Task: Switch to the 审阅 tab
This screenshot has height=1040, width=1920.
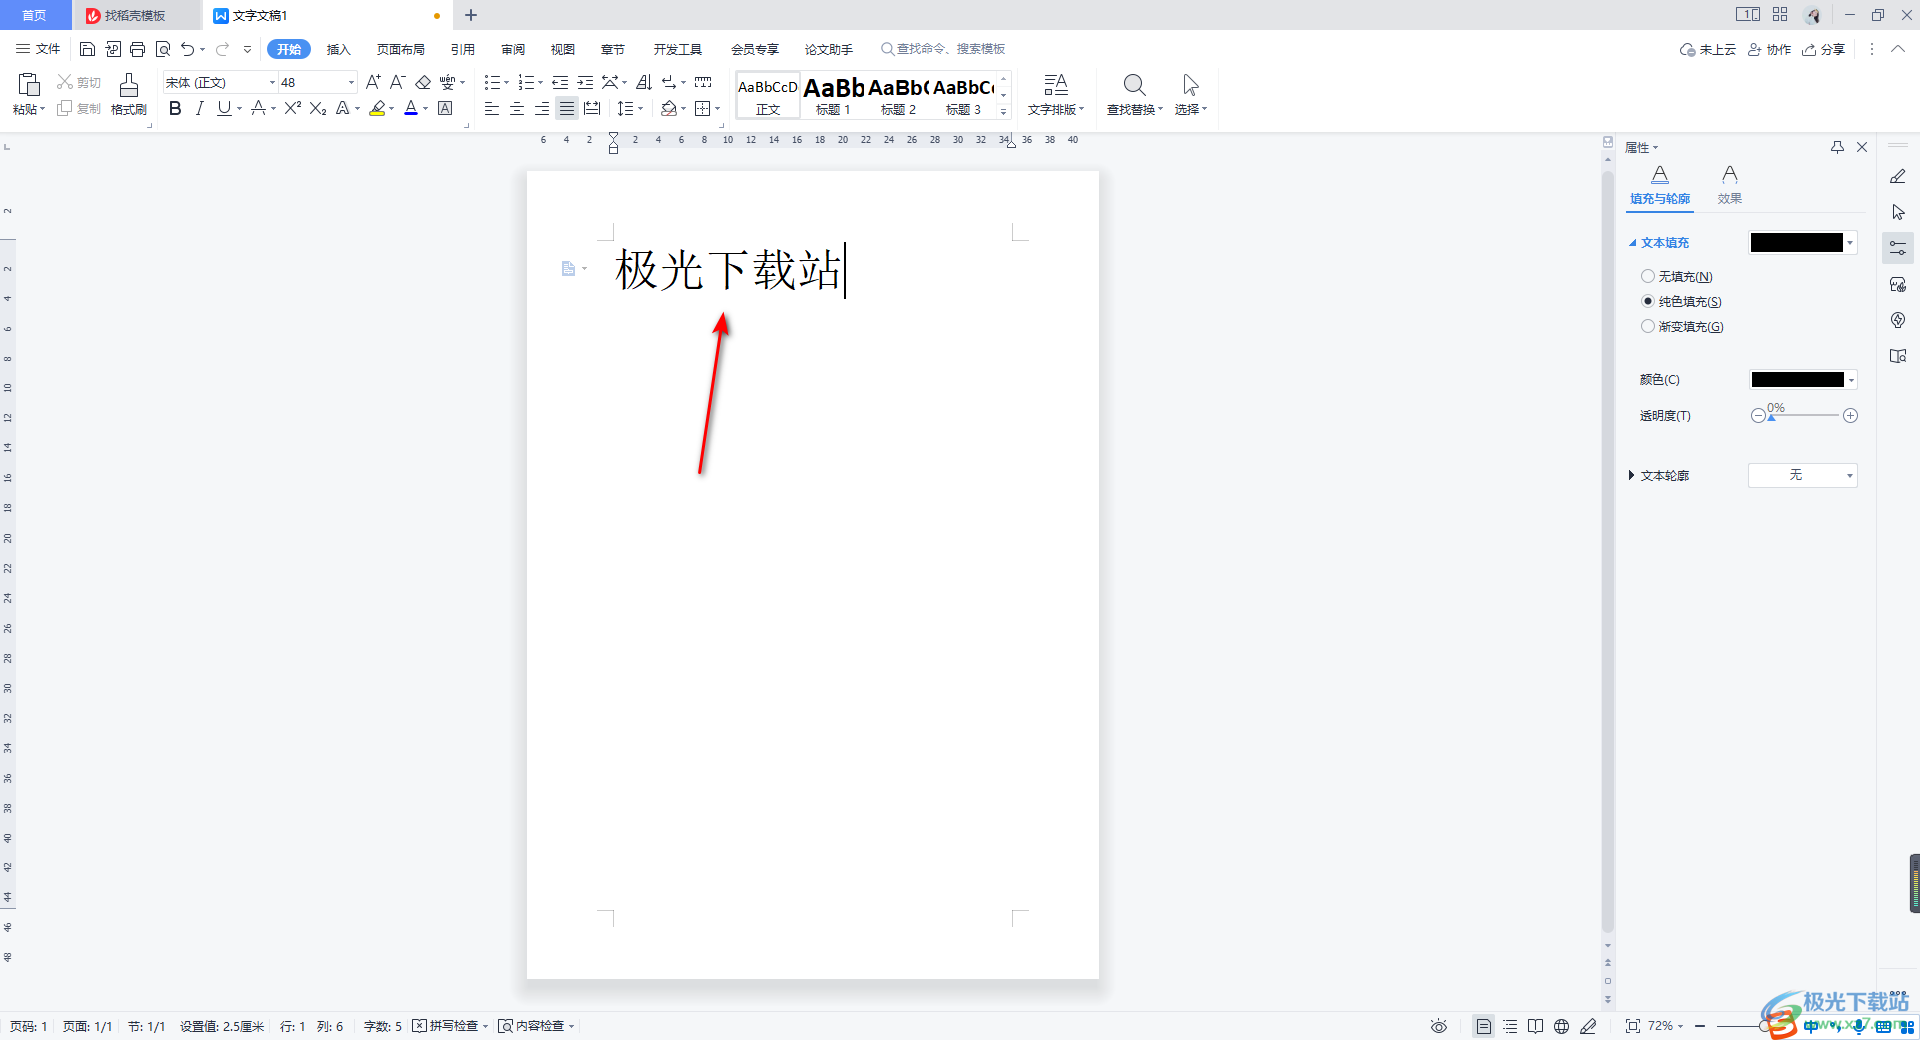Action: 513,49
